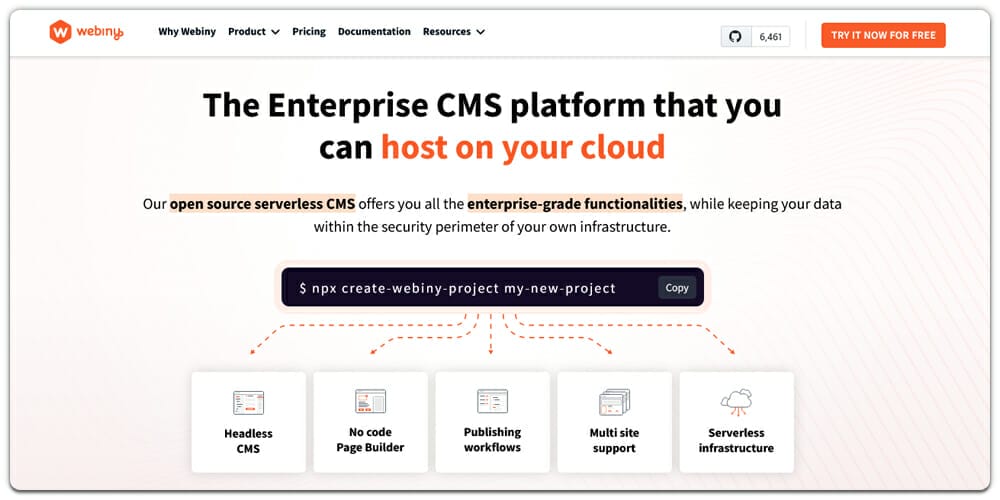Copy the npx command with Copy button
Viewport: 1000px width, 500px height.
coord(677,288)
